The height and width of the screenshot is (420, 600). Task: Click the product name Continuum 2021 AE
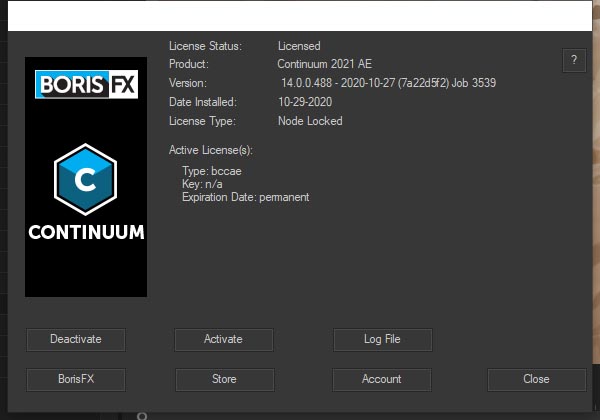pos(324,64)
